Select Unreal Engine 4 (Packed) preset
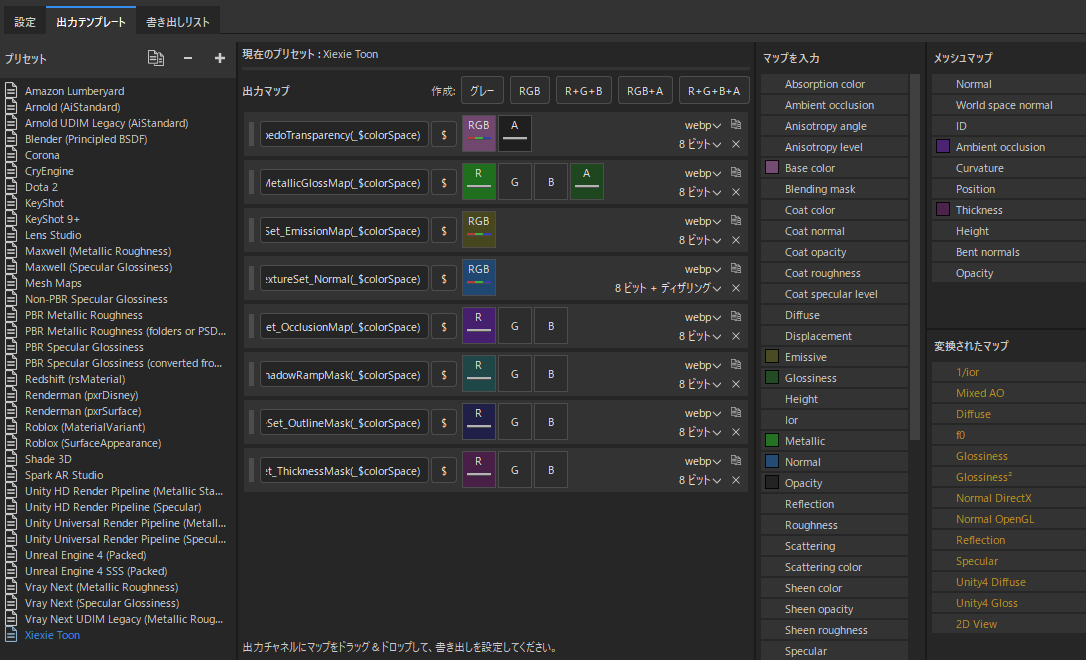Screen dimensions: 1086x660 click(86, 555)
